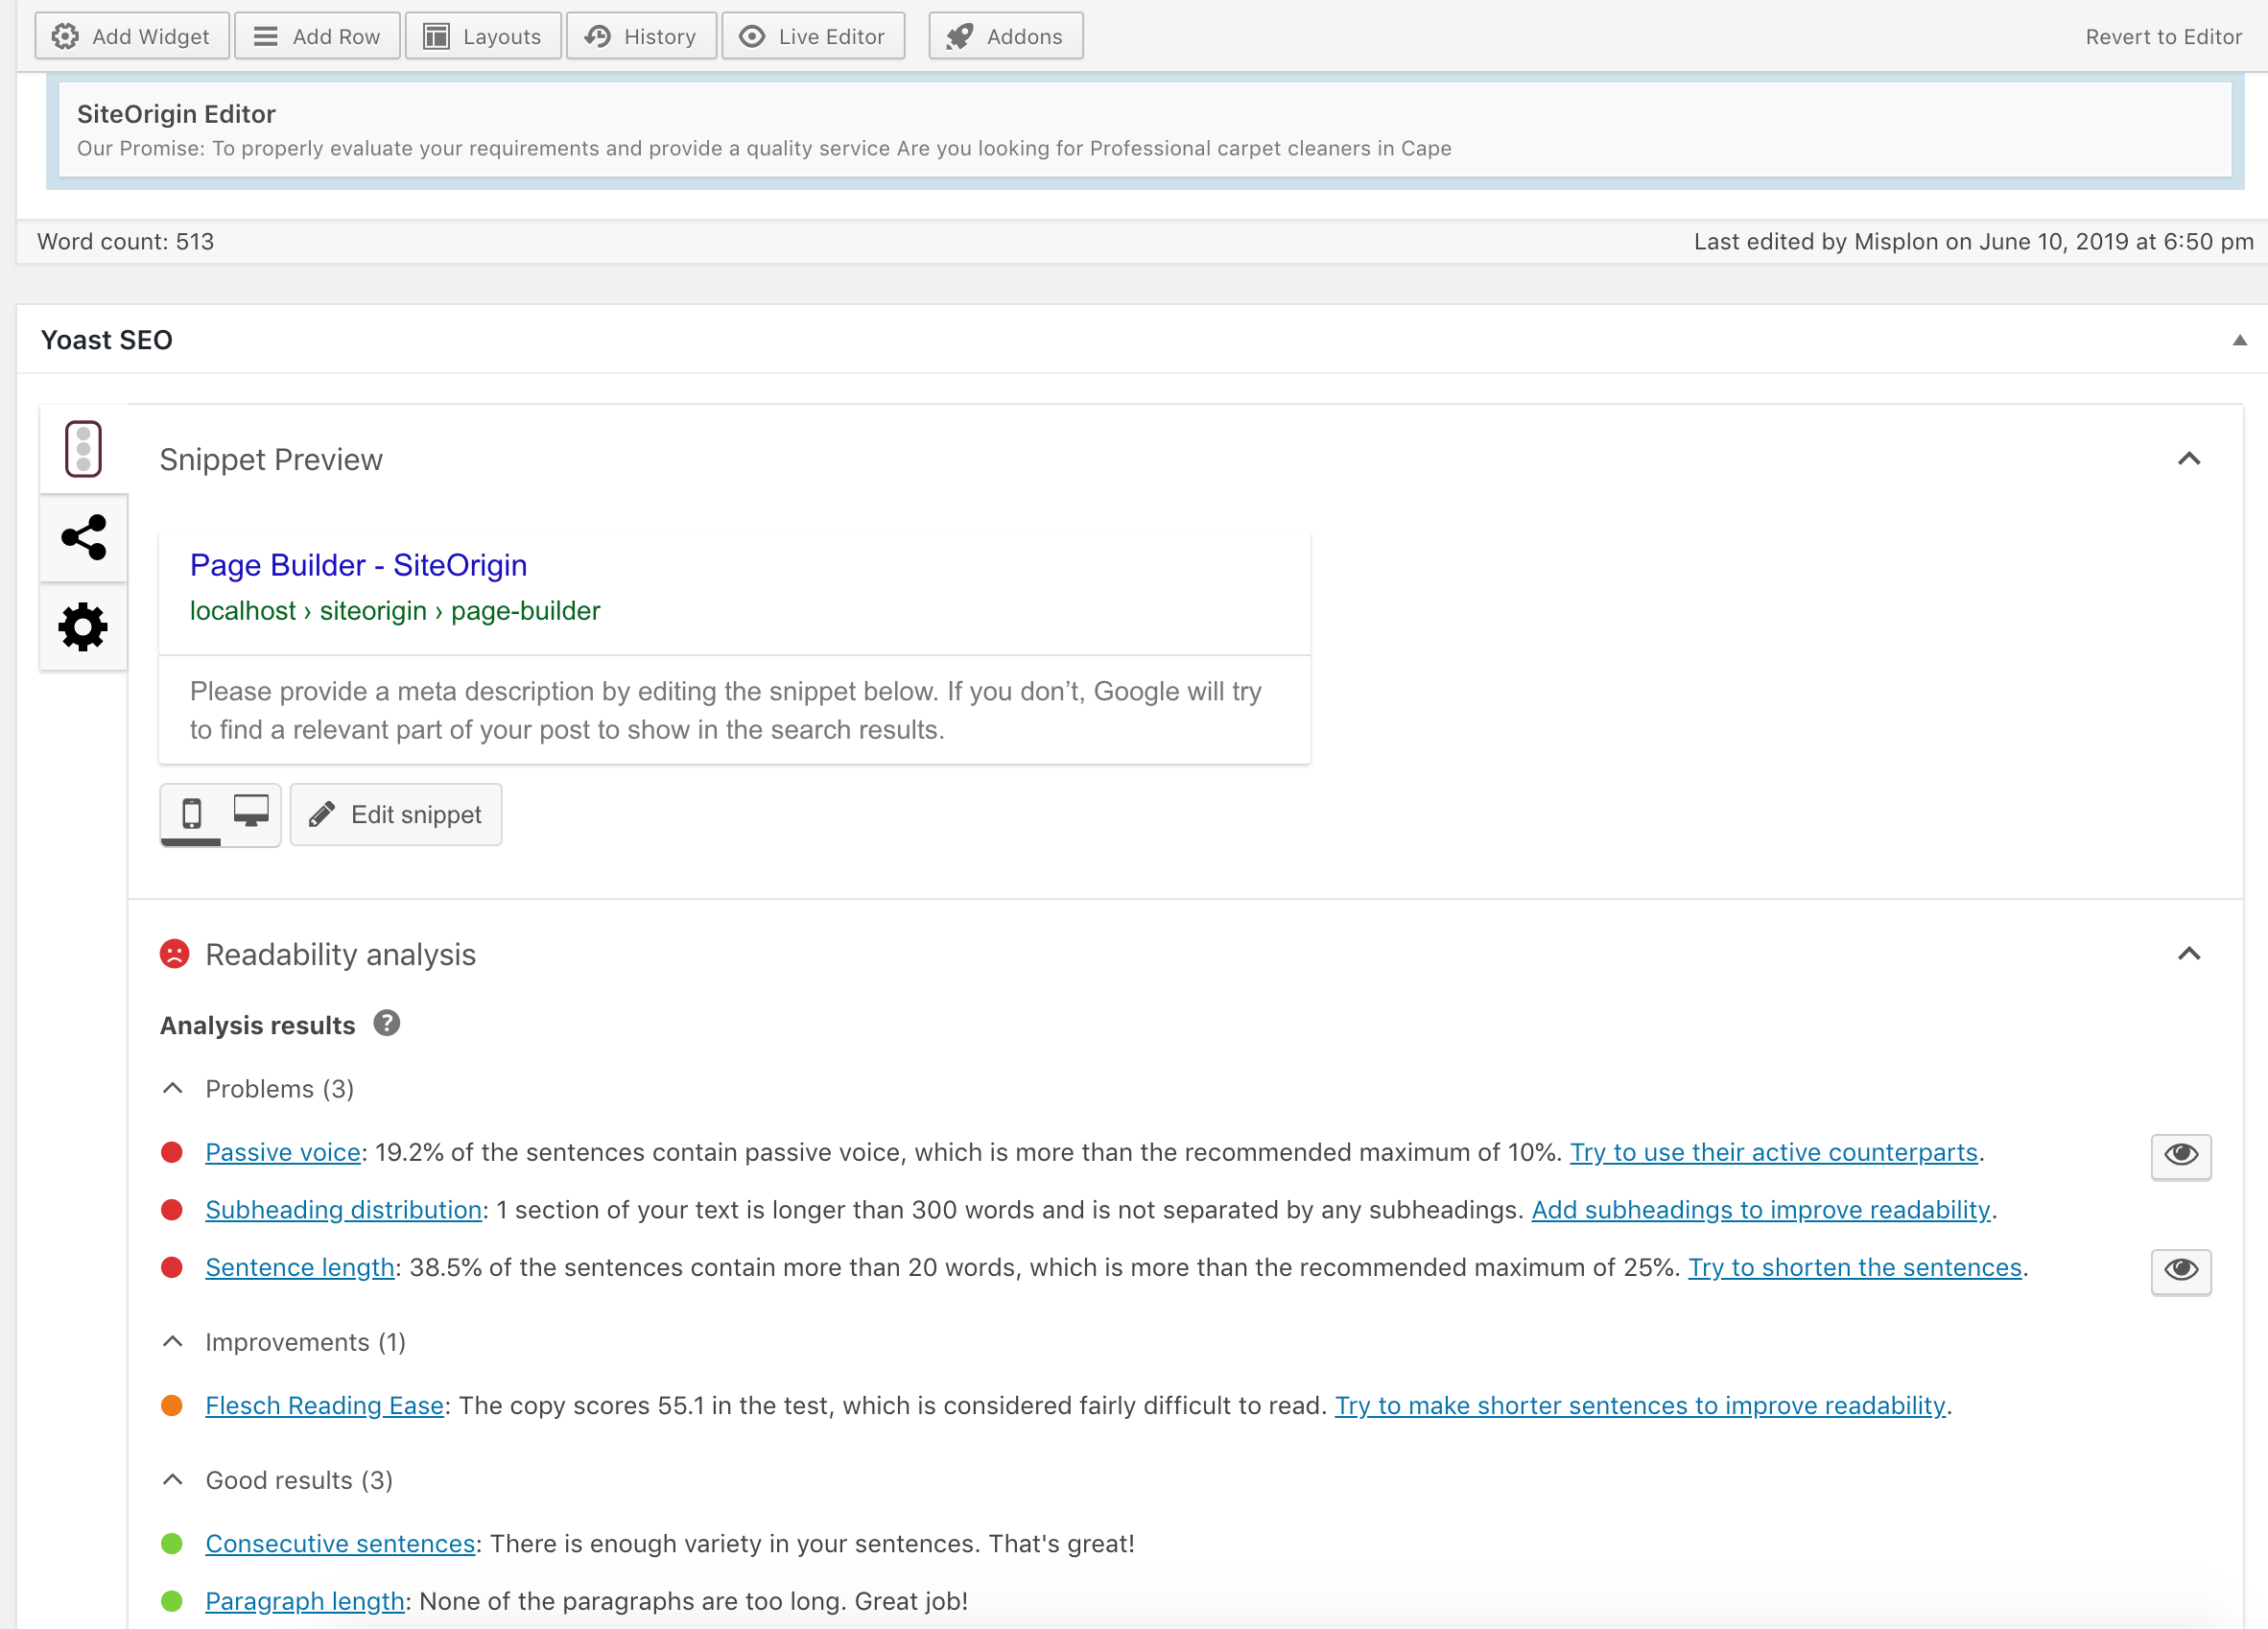This screenshot has width=2268, height=1629.
Task: Collapse the Good results (3) list
Action: 173,1479
